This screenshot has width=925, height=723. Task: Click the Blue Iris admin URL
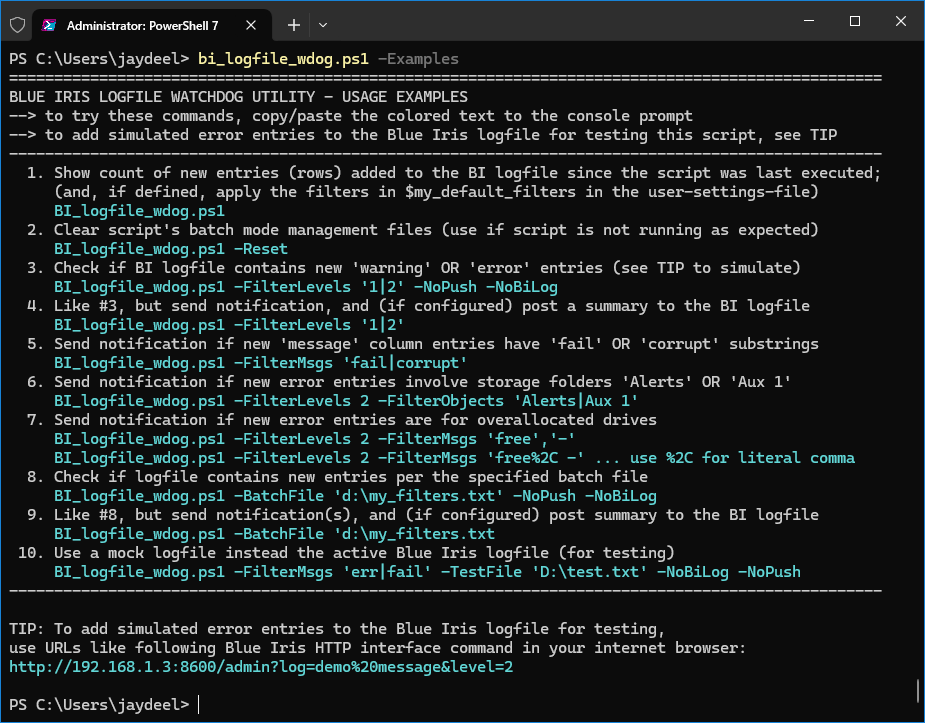[261, 667]
